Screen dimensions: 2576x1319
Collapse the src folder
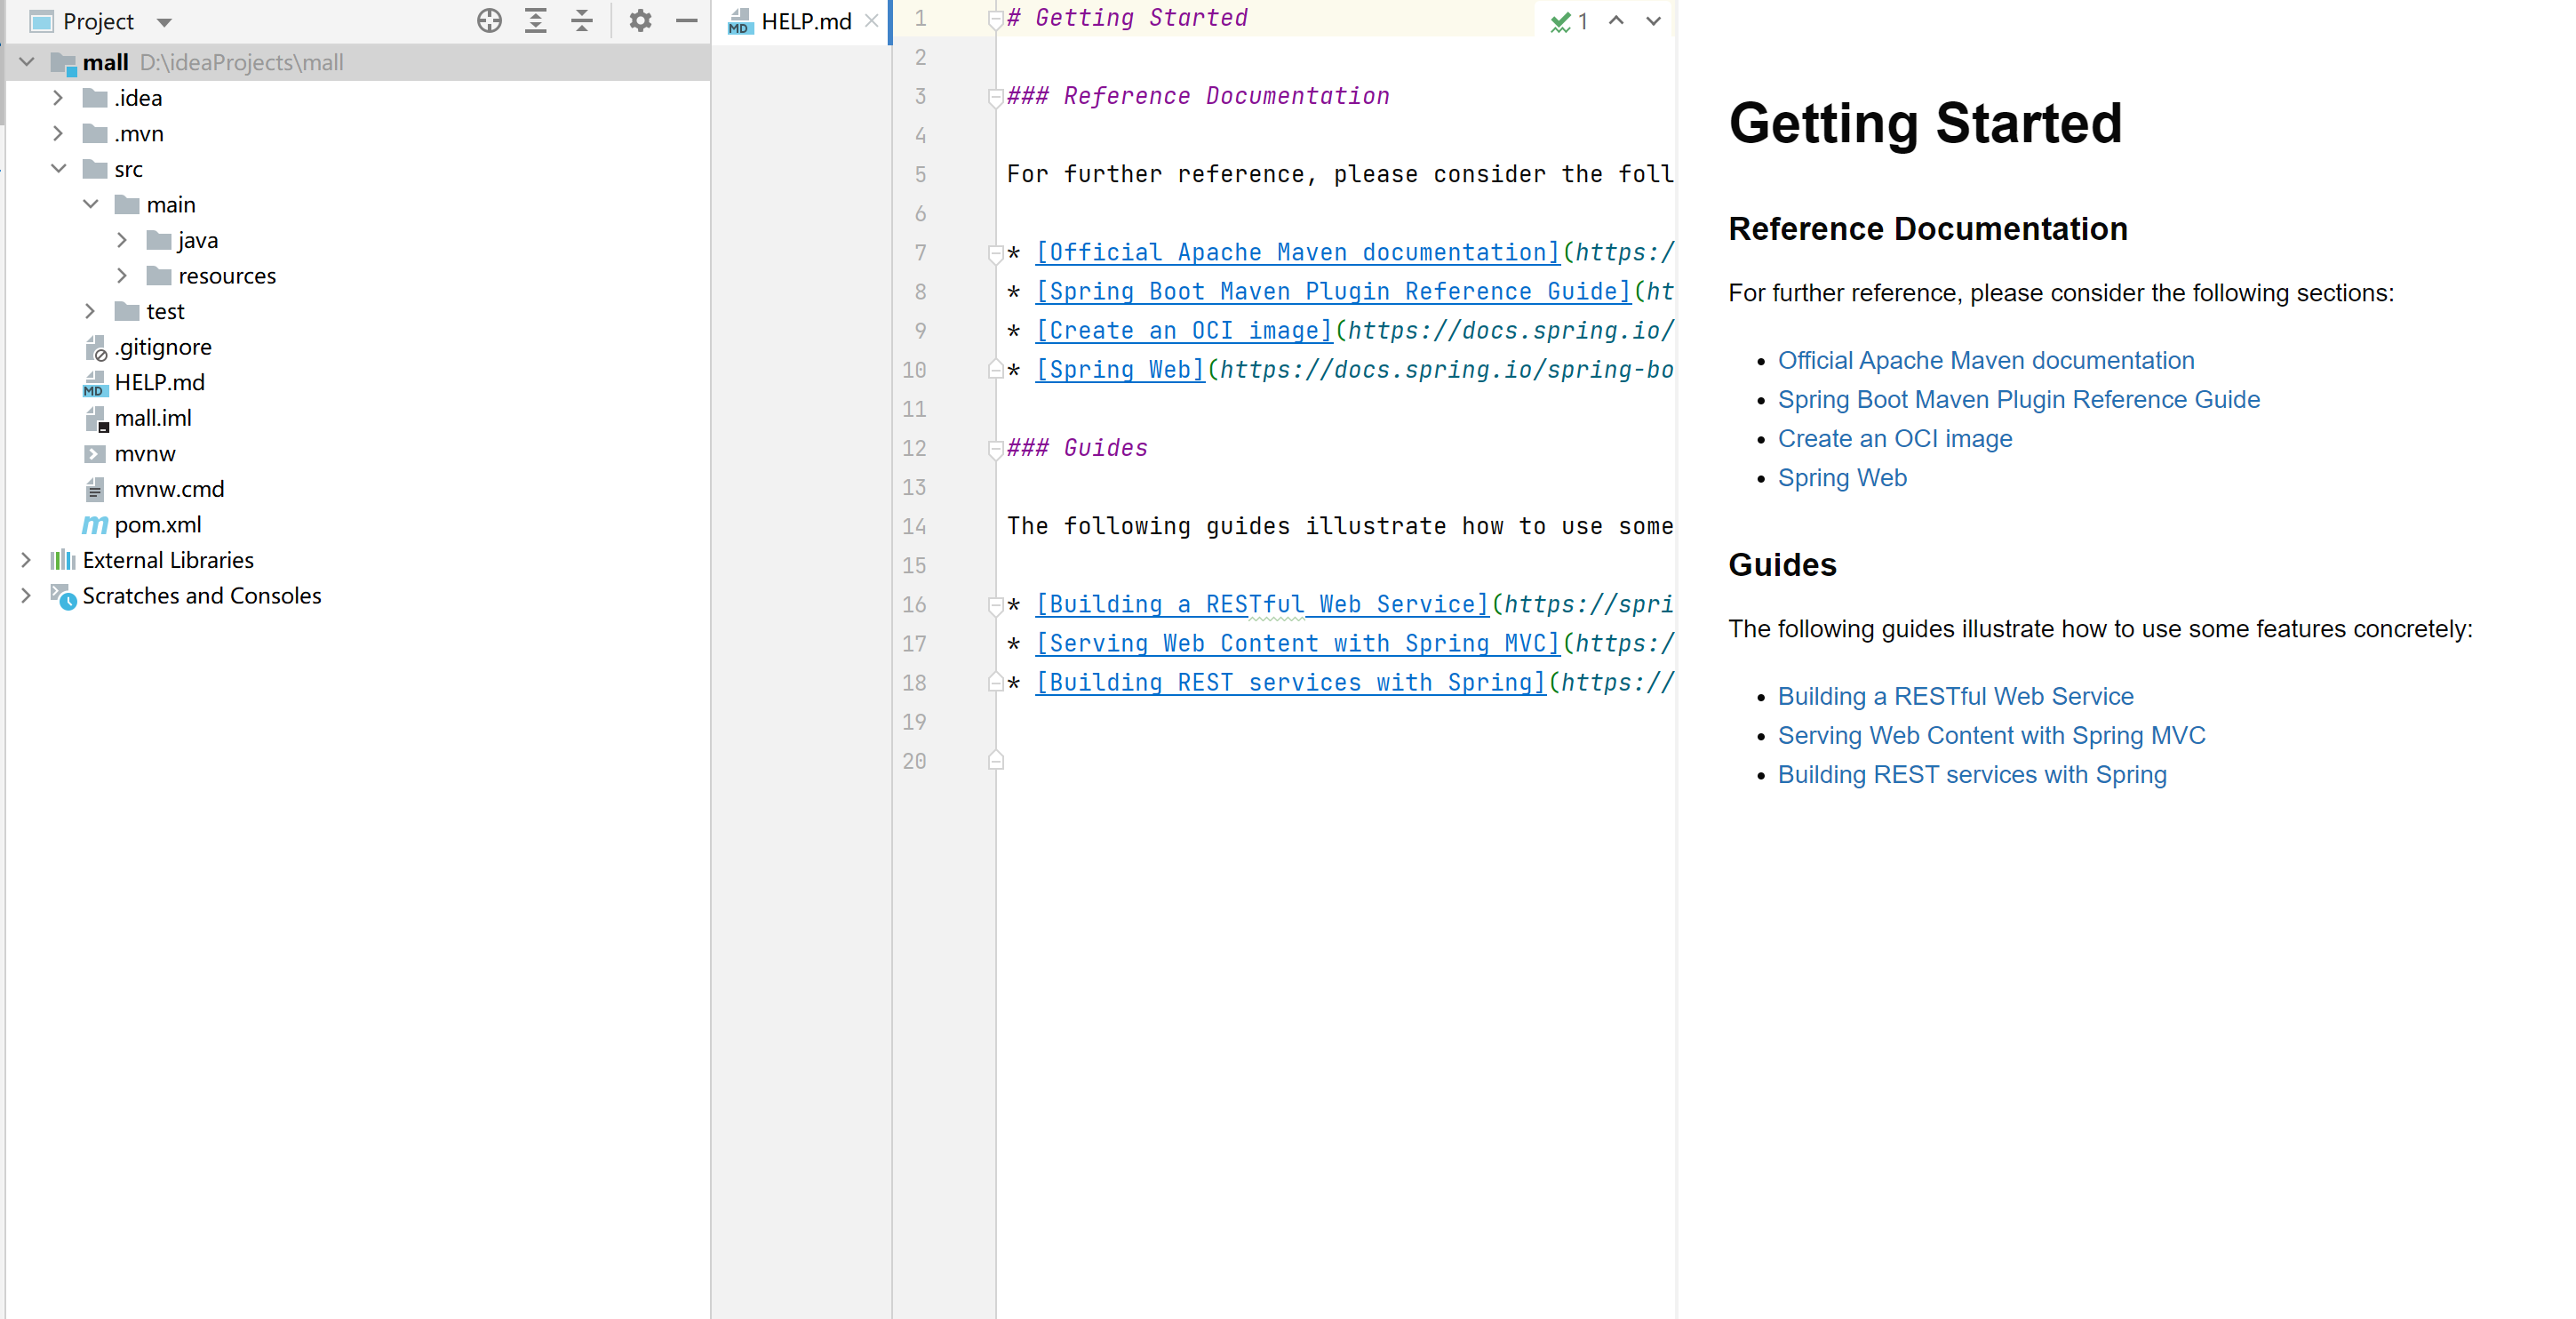coord(58,169)
